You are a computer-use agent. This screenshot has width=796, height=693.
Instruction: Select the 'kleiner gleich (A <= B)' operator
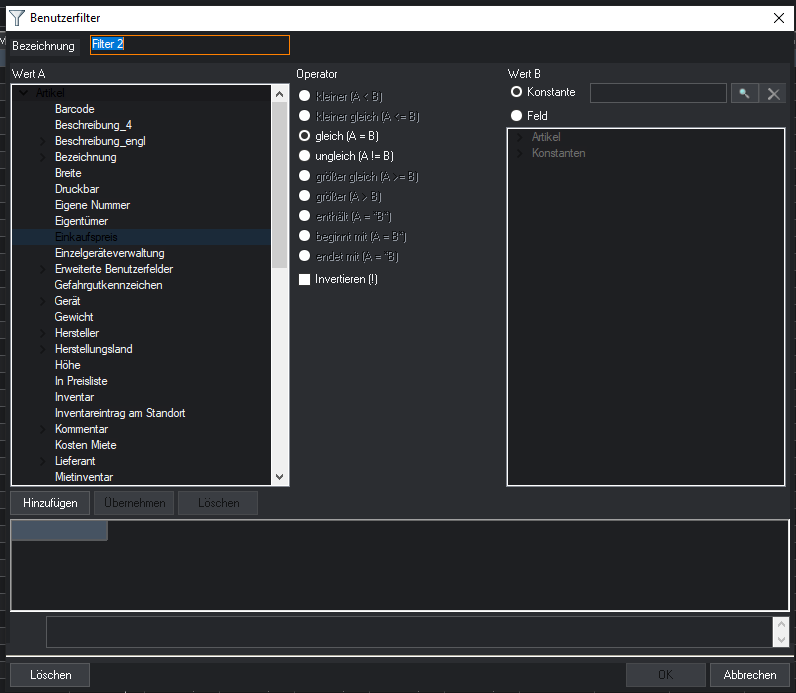pyautogui.click(x=305, y=116)
